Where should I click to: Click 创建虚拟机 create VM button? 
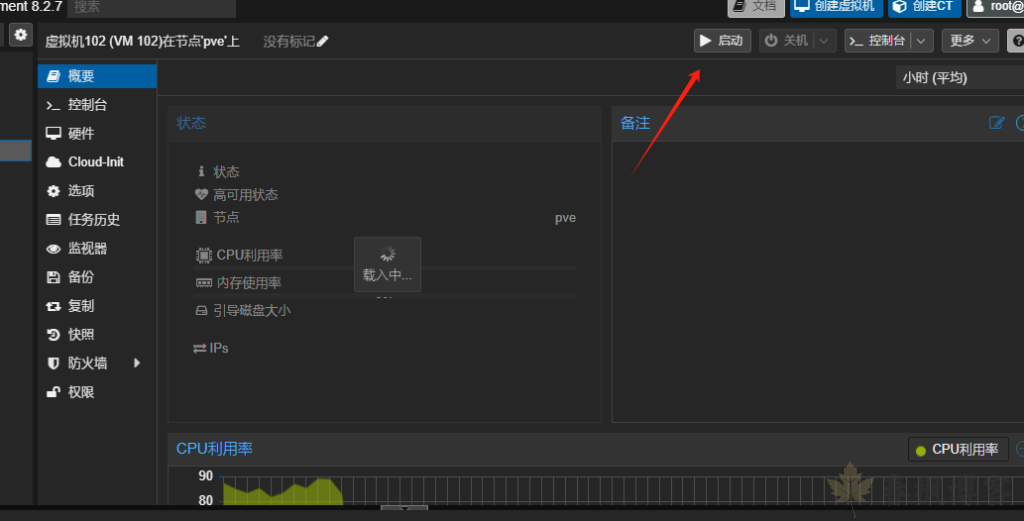[x=836, y=7]
